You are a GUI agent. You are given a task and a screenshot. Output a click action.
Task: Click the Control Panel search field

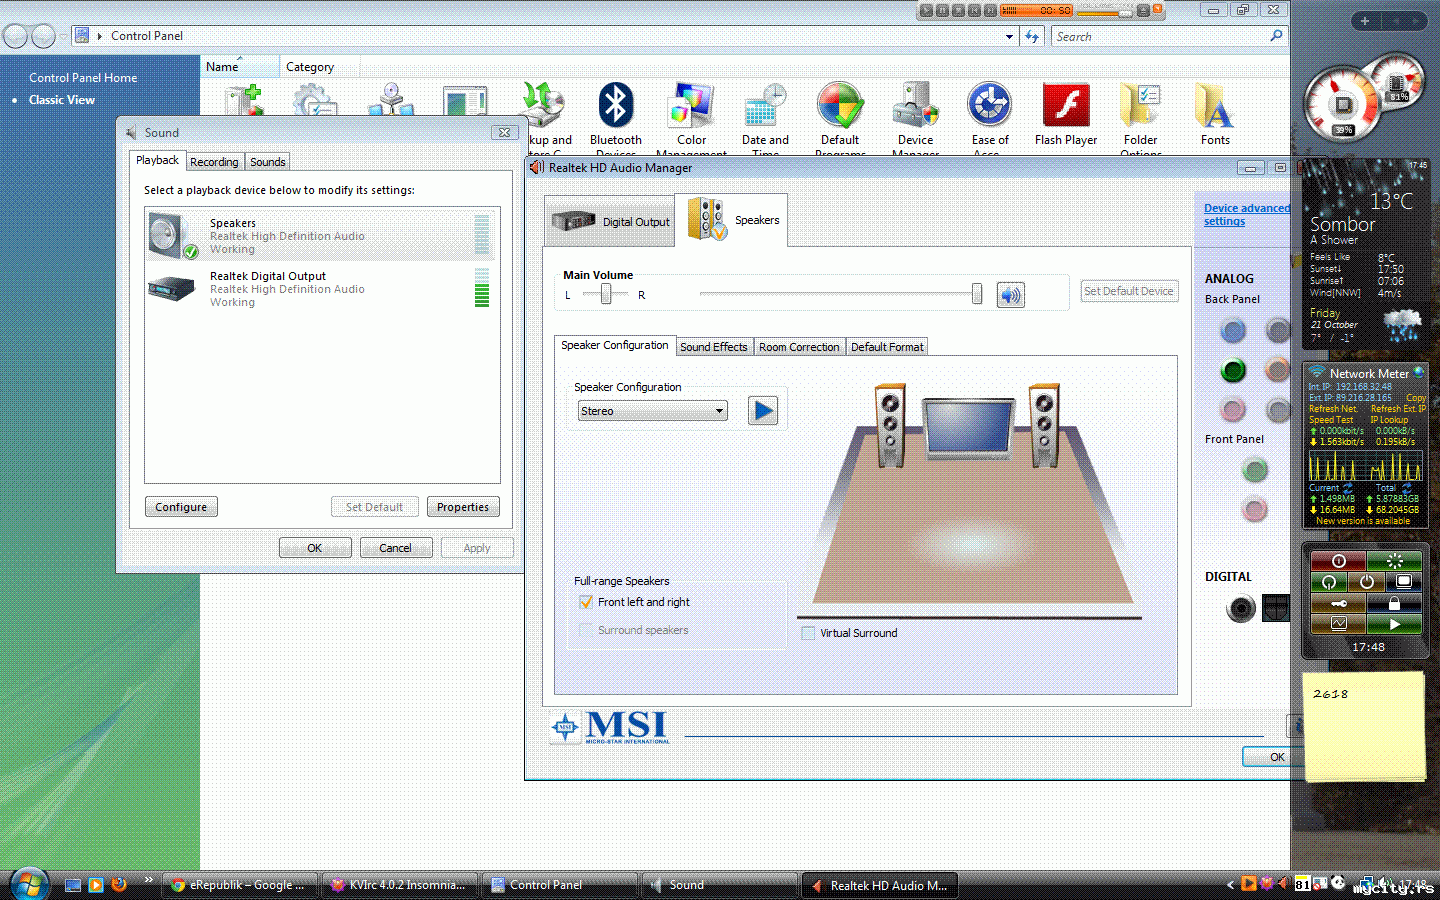click(x=1160, y=36)
